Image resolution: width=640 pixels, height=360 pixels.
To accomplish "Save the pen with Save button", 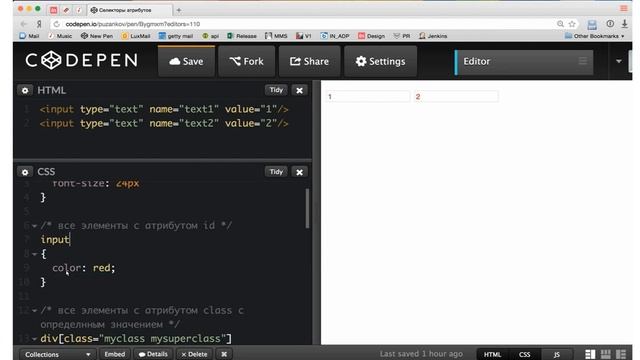I will (x=187, y=61).
